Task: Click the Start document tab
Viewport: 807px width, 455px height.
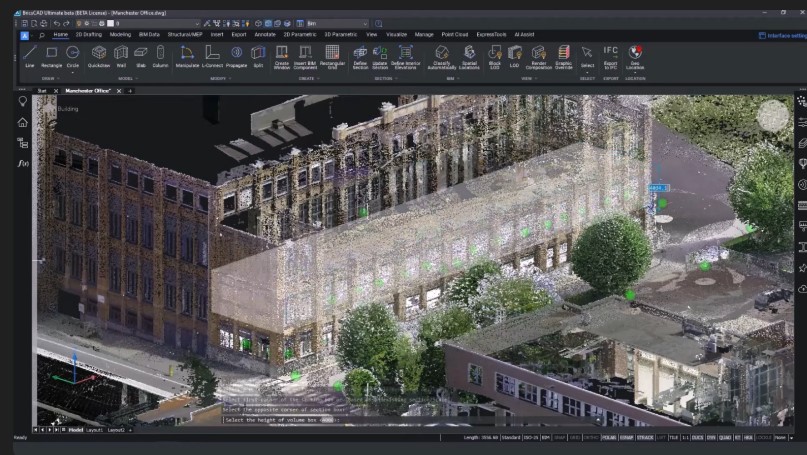Action: coord(42,90)
